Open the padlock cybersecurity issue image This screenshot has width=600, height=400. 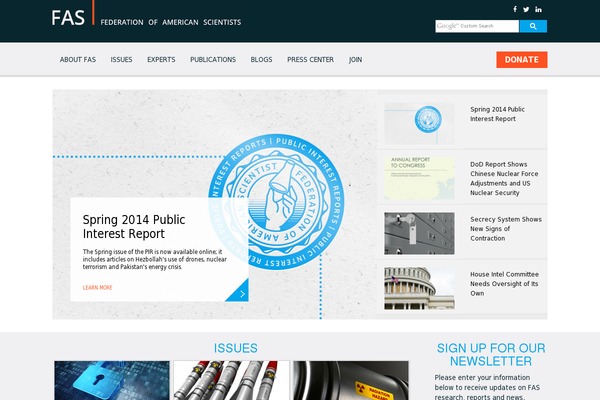[112, 380]
